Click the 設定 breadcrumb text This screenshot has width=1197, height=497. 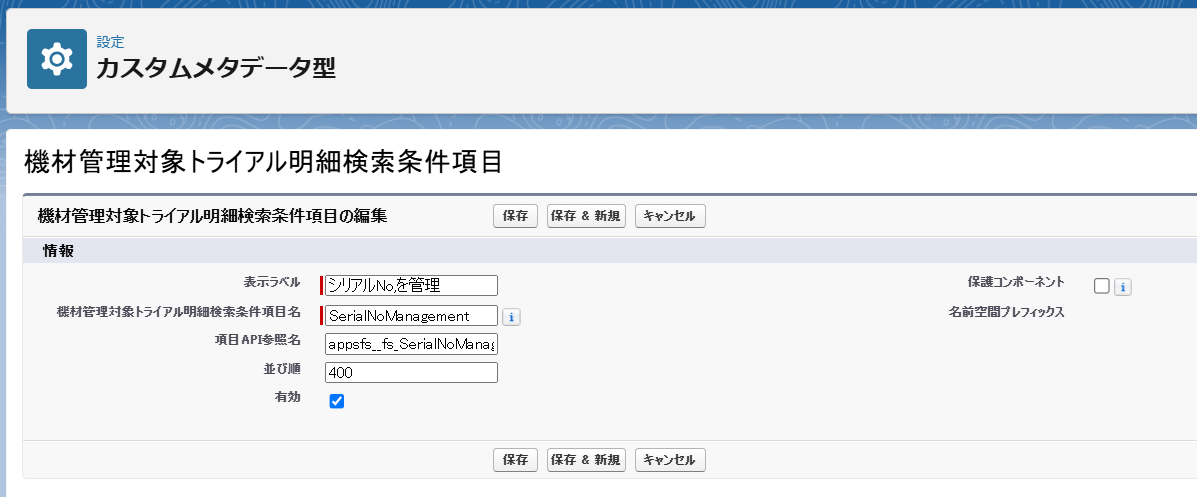(x=110, y=42)
